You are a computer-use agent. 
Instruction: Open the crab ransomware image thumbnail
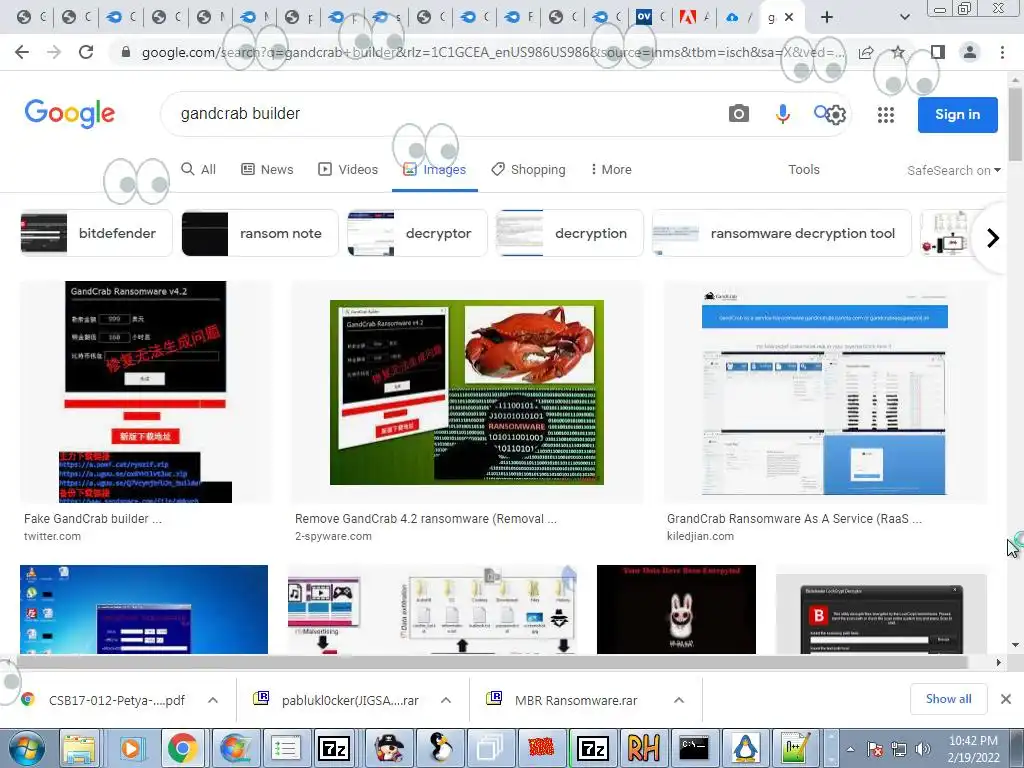tap(467, 392)
